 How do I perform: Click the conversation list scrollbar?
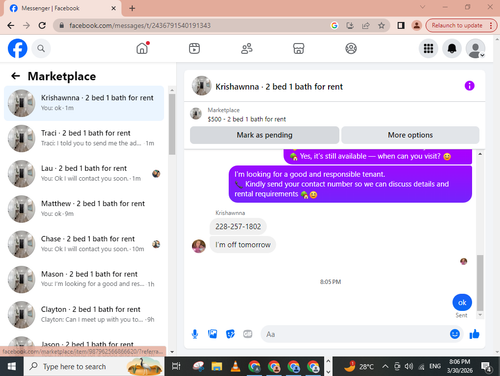point(172,124)
